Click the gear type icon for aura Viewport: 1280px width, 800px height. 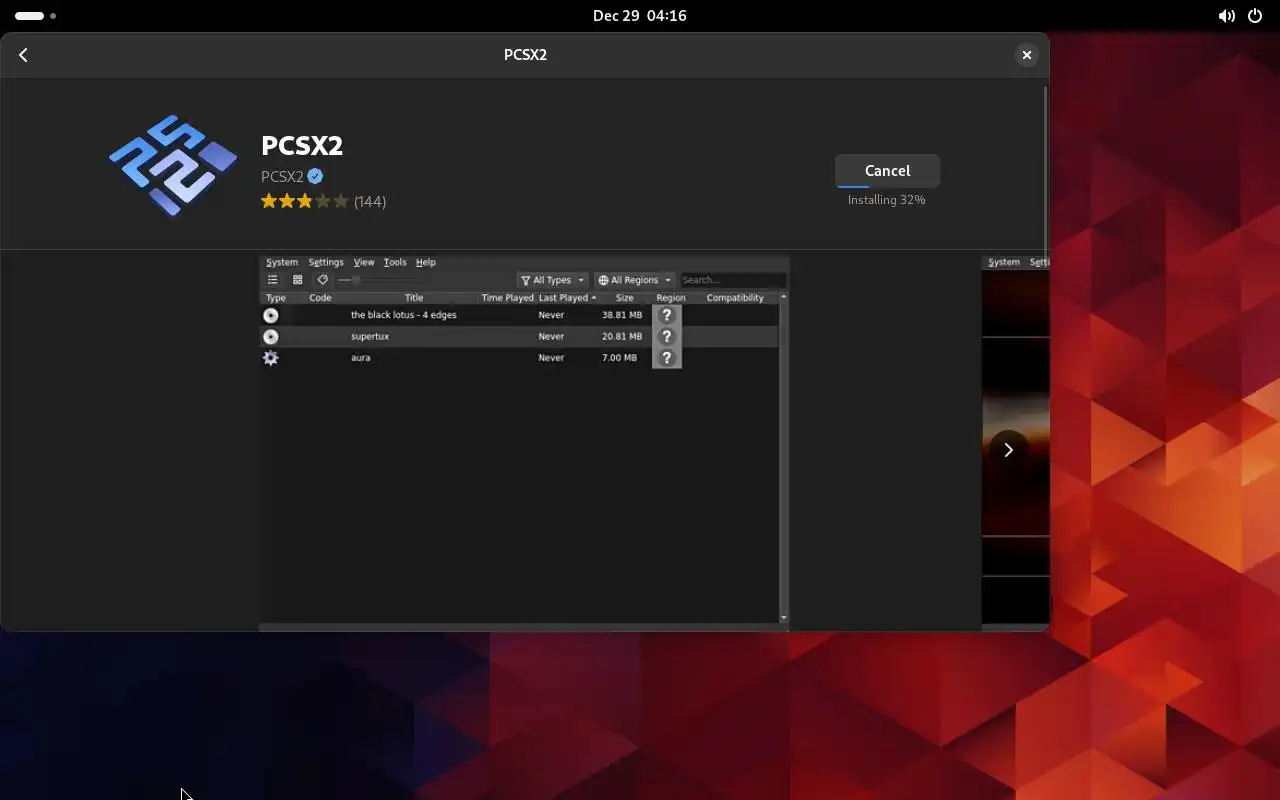[271, 357]
